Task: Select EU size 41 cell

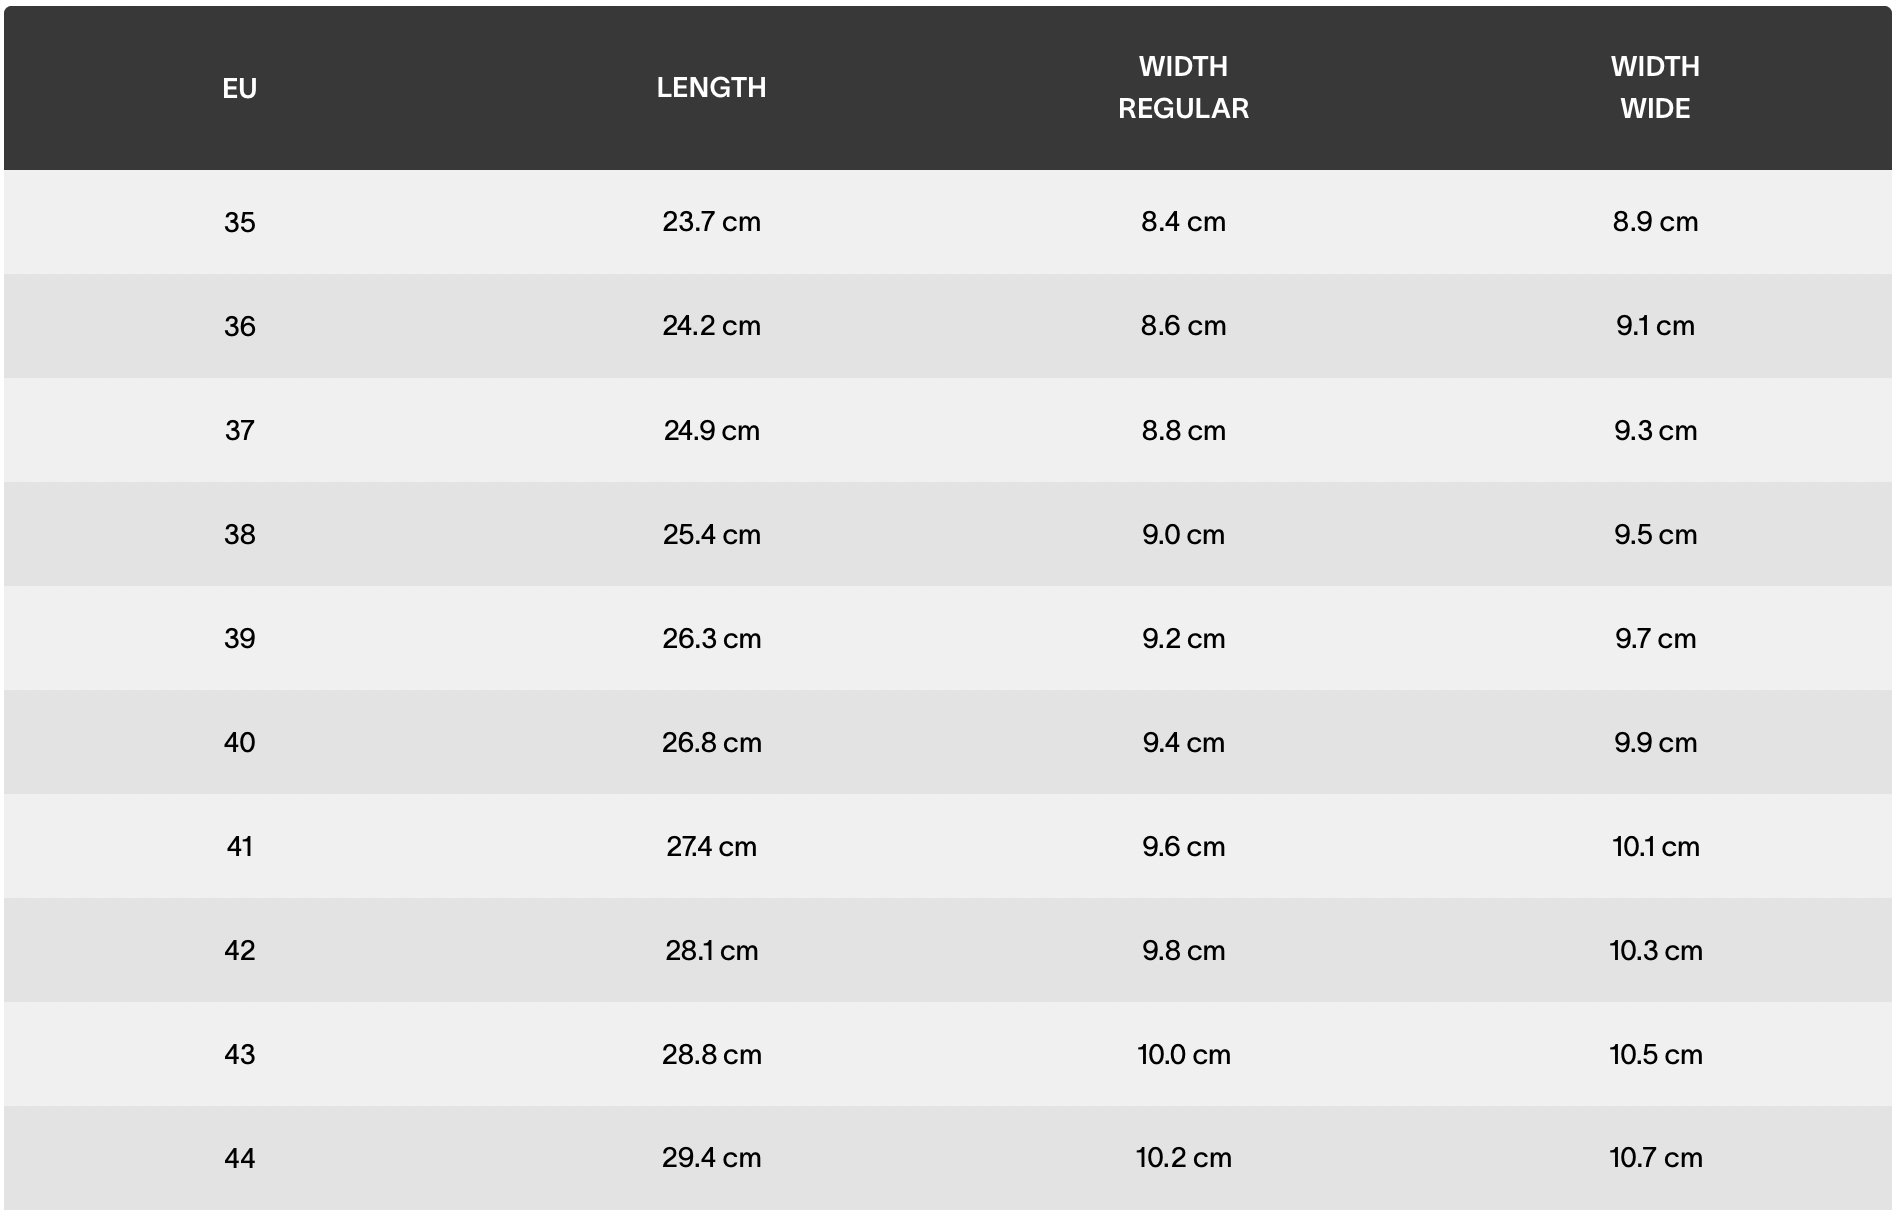Action: (x=239, y=846)
